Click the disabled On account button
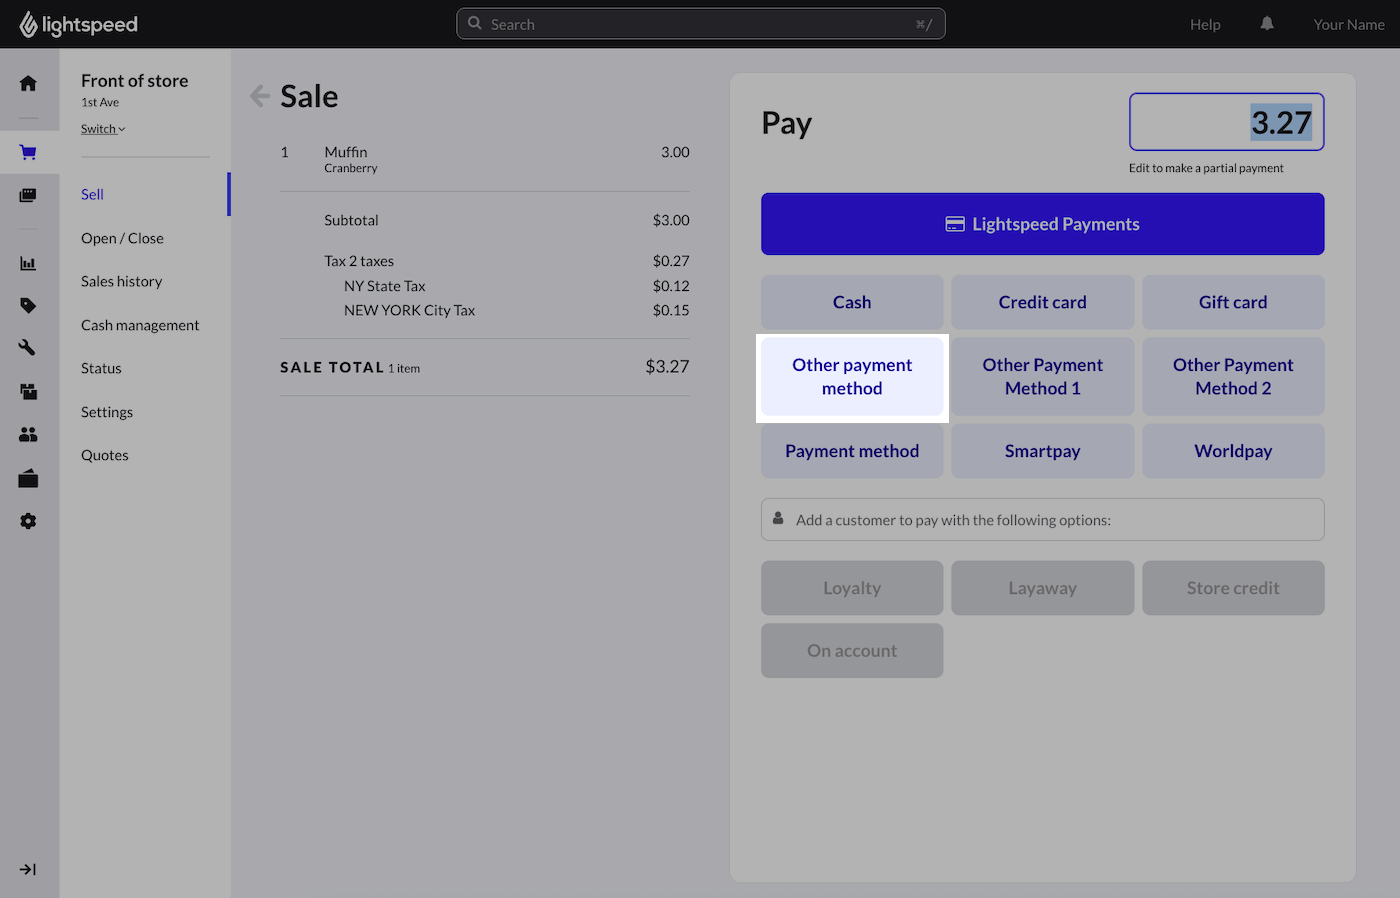1400x898 pixels. tap(852, 651)
